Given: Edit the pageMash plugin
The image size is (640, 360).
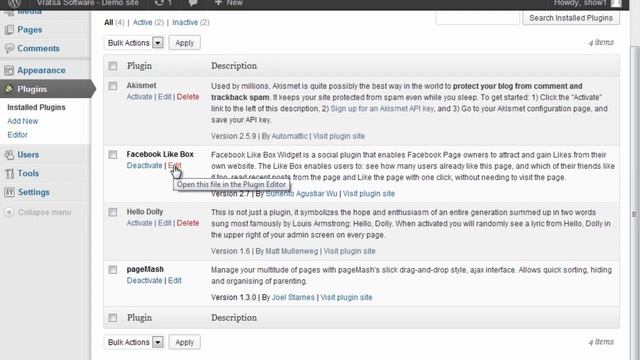Looking at the screenshot, I should [175, 280].
